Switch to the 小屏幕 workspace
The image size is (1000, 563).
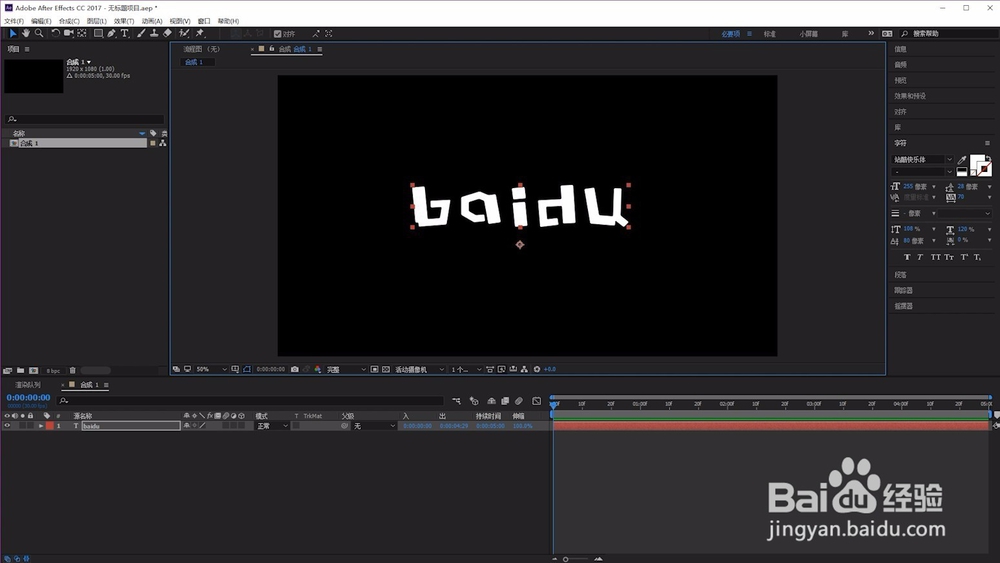pos(809,34)
